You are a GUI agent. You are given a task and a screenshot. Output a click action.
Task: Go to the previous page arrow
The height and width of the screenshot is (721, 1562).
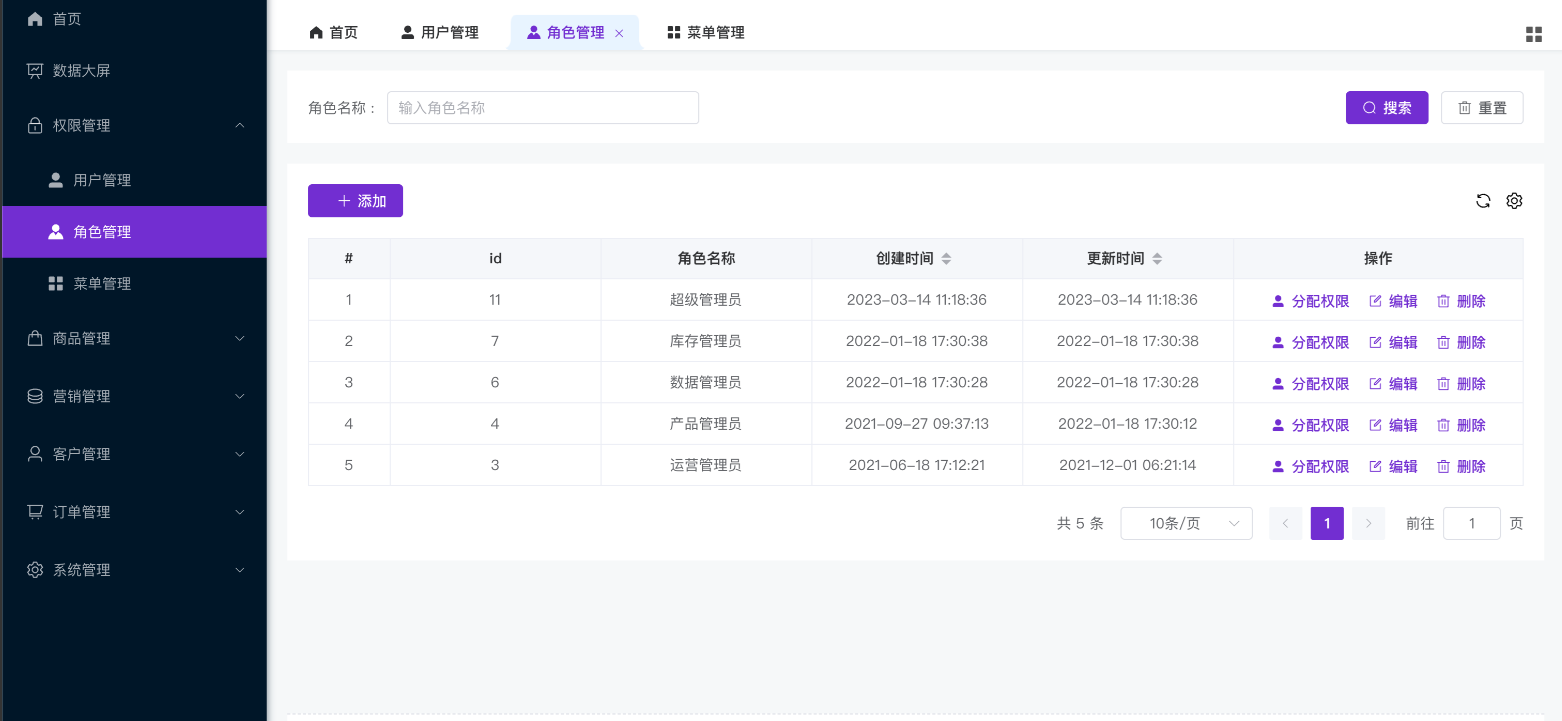tap(1285, 524)
